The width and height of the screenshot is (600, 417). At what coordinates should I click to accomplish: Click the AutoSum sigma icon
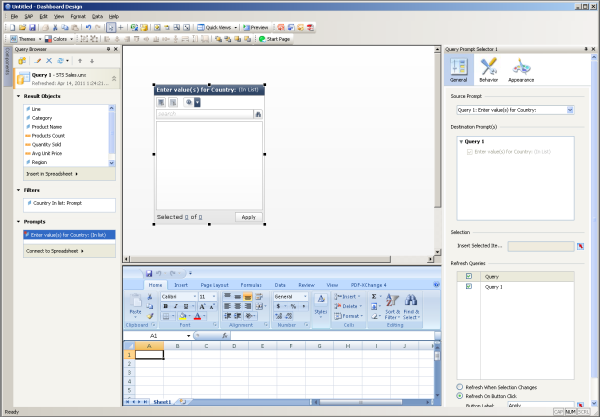[x=374, y=296]
